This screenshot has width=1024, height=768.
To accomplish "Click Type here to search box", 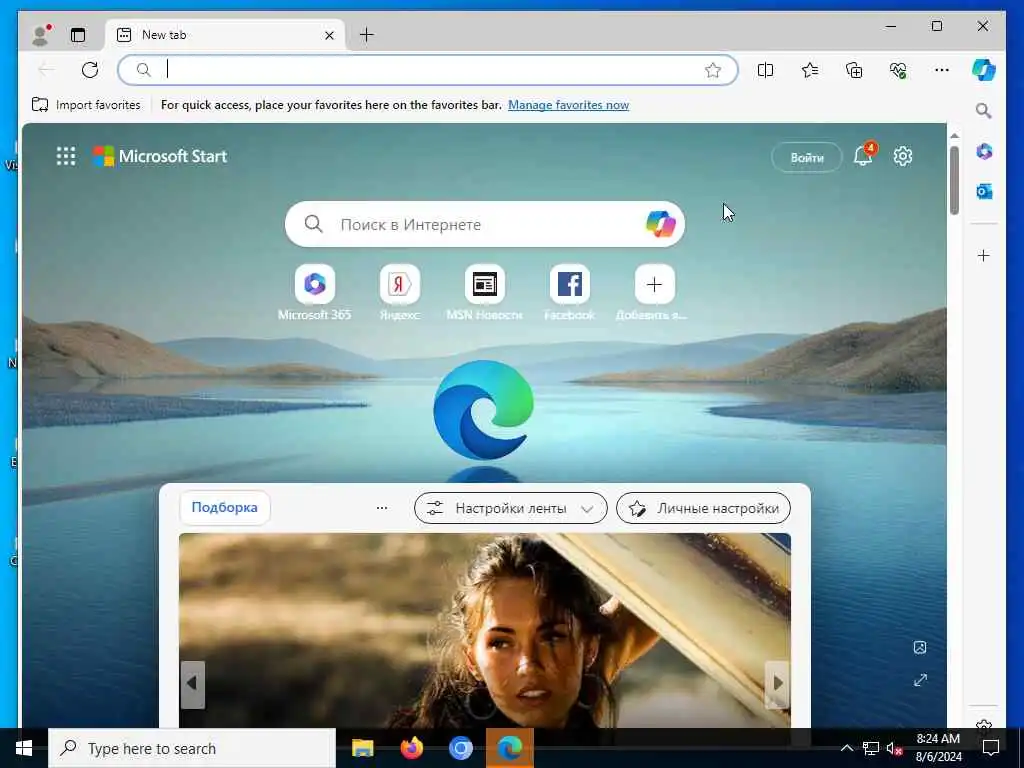I will click(x=192, y=748).
